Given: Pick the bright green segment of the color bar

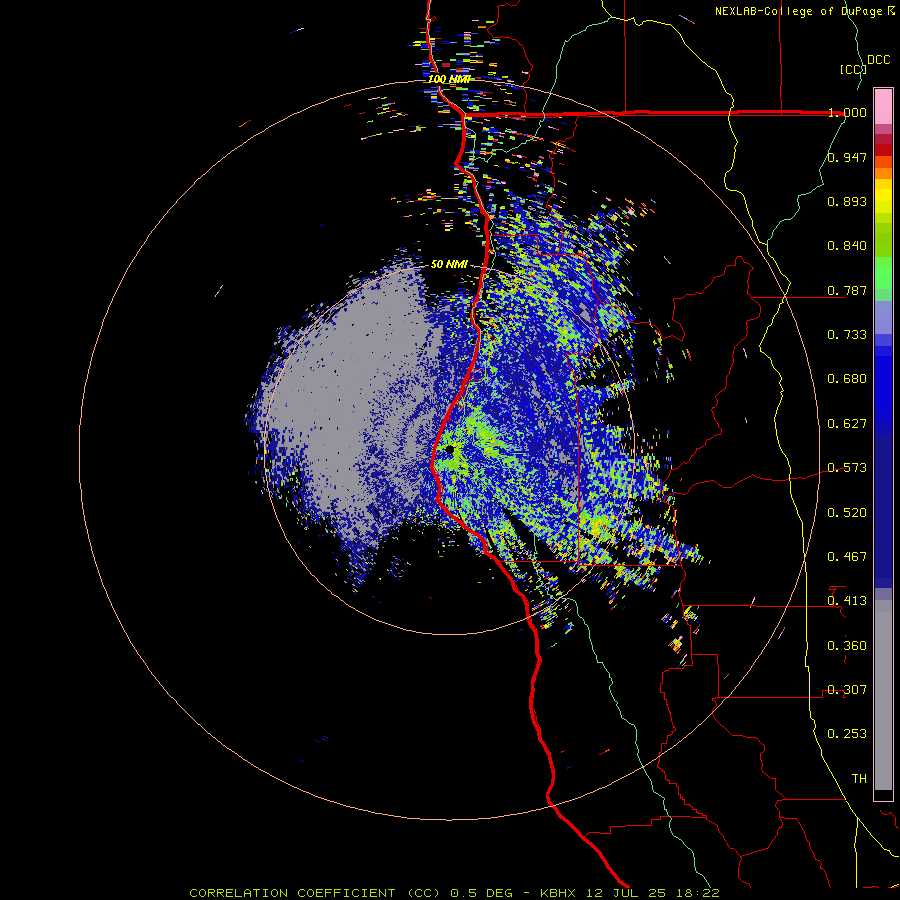Looking at the screenshot, I should point(883,273).
